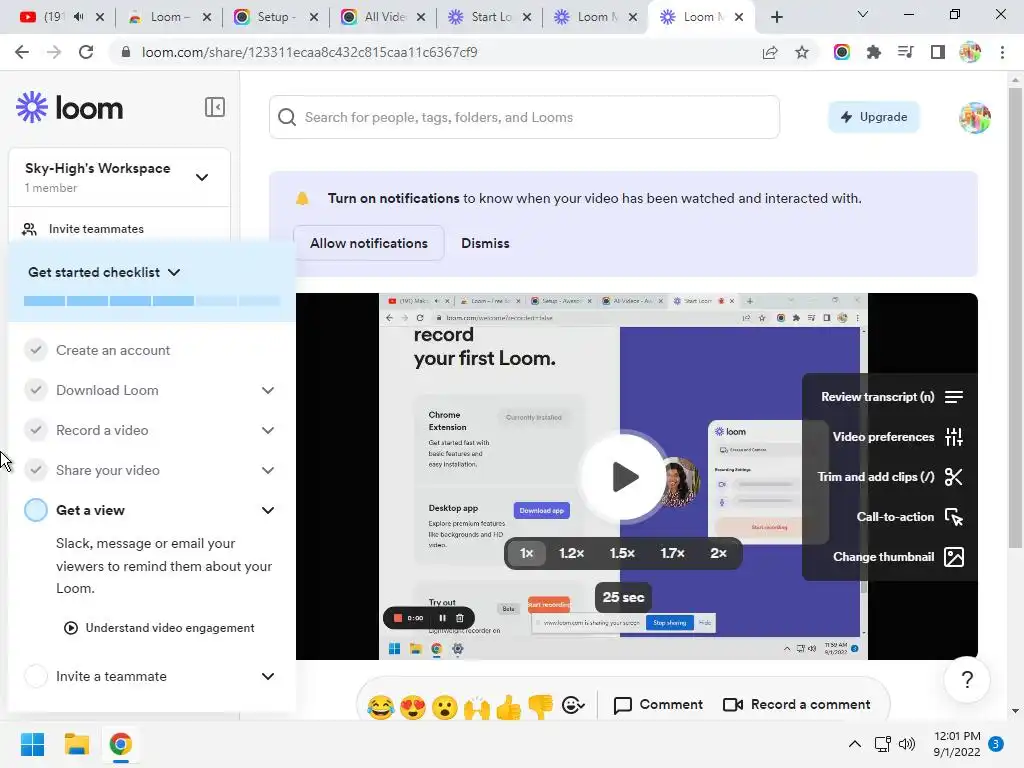Expand the Record a video item
Image resolution: width=1024 pixels, height=768 pixels.
click(268, 430)
